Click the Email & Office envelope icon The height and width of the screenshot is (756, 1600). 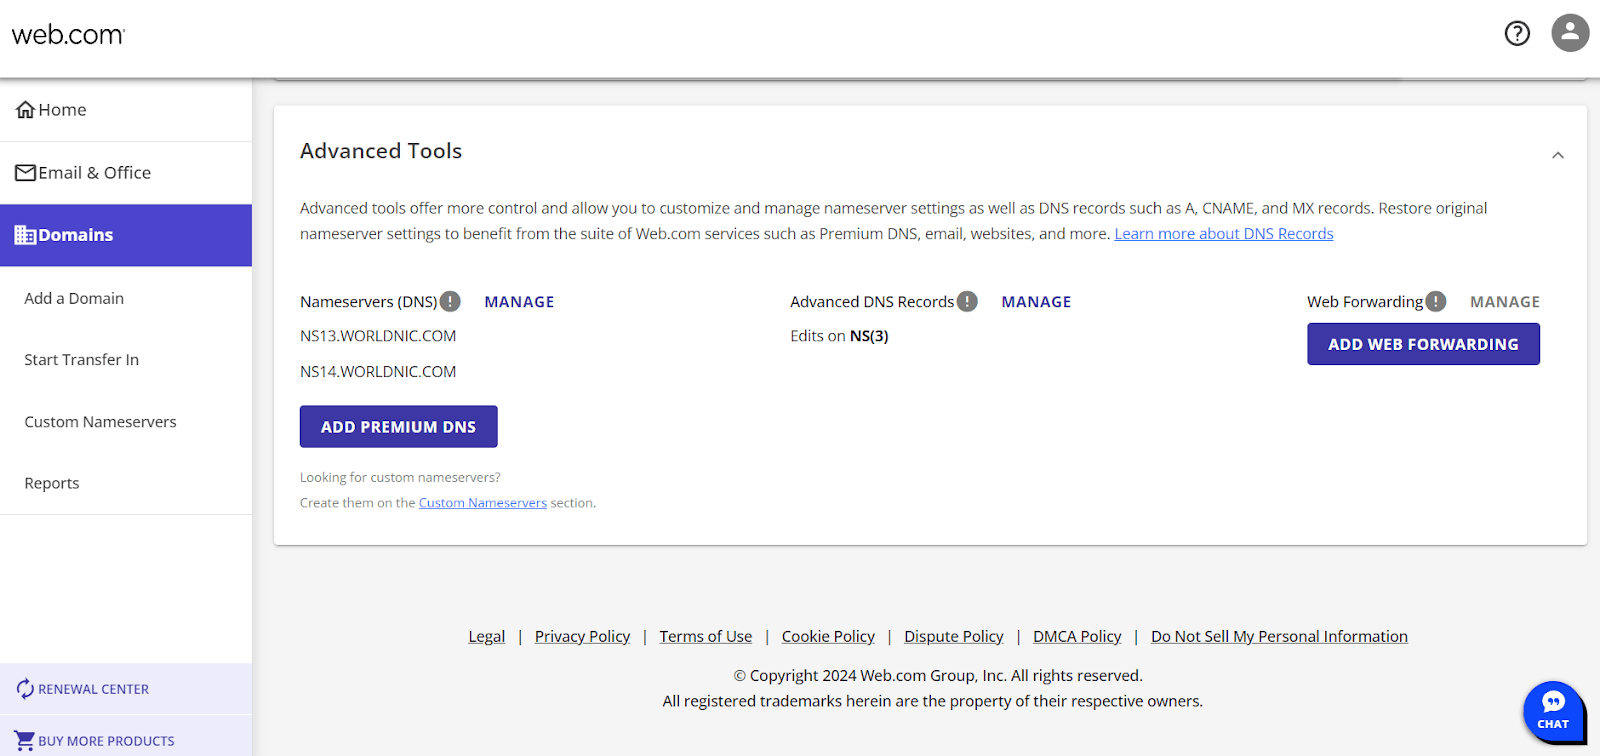click(26, 173)
